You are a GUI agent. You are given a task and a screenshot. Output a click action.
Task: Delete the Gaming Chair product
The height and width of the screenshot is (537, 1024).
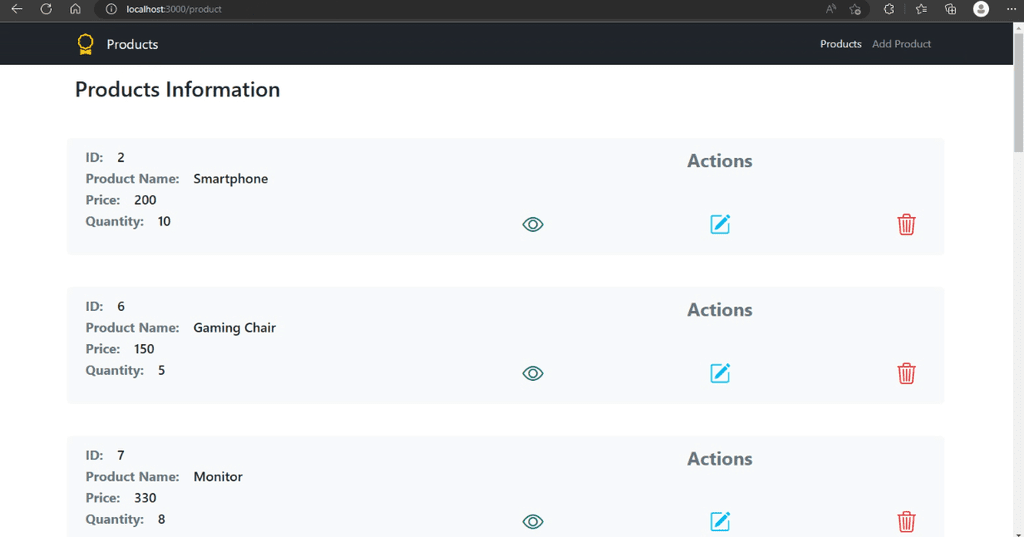(906, 373)
